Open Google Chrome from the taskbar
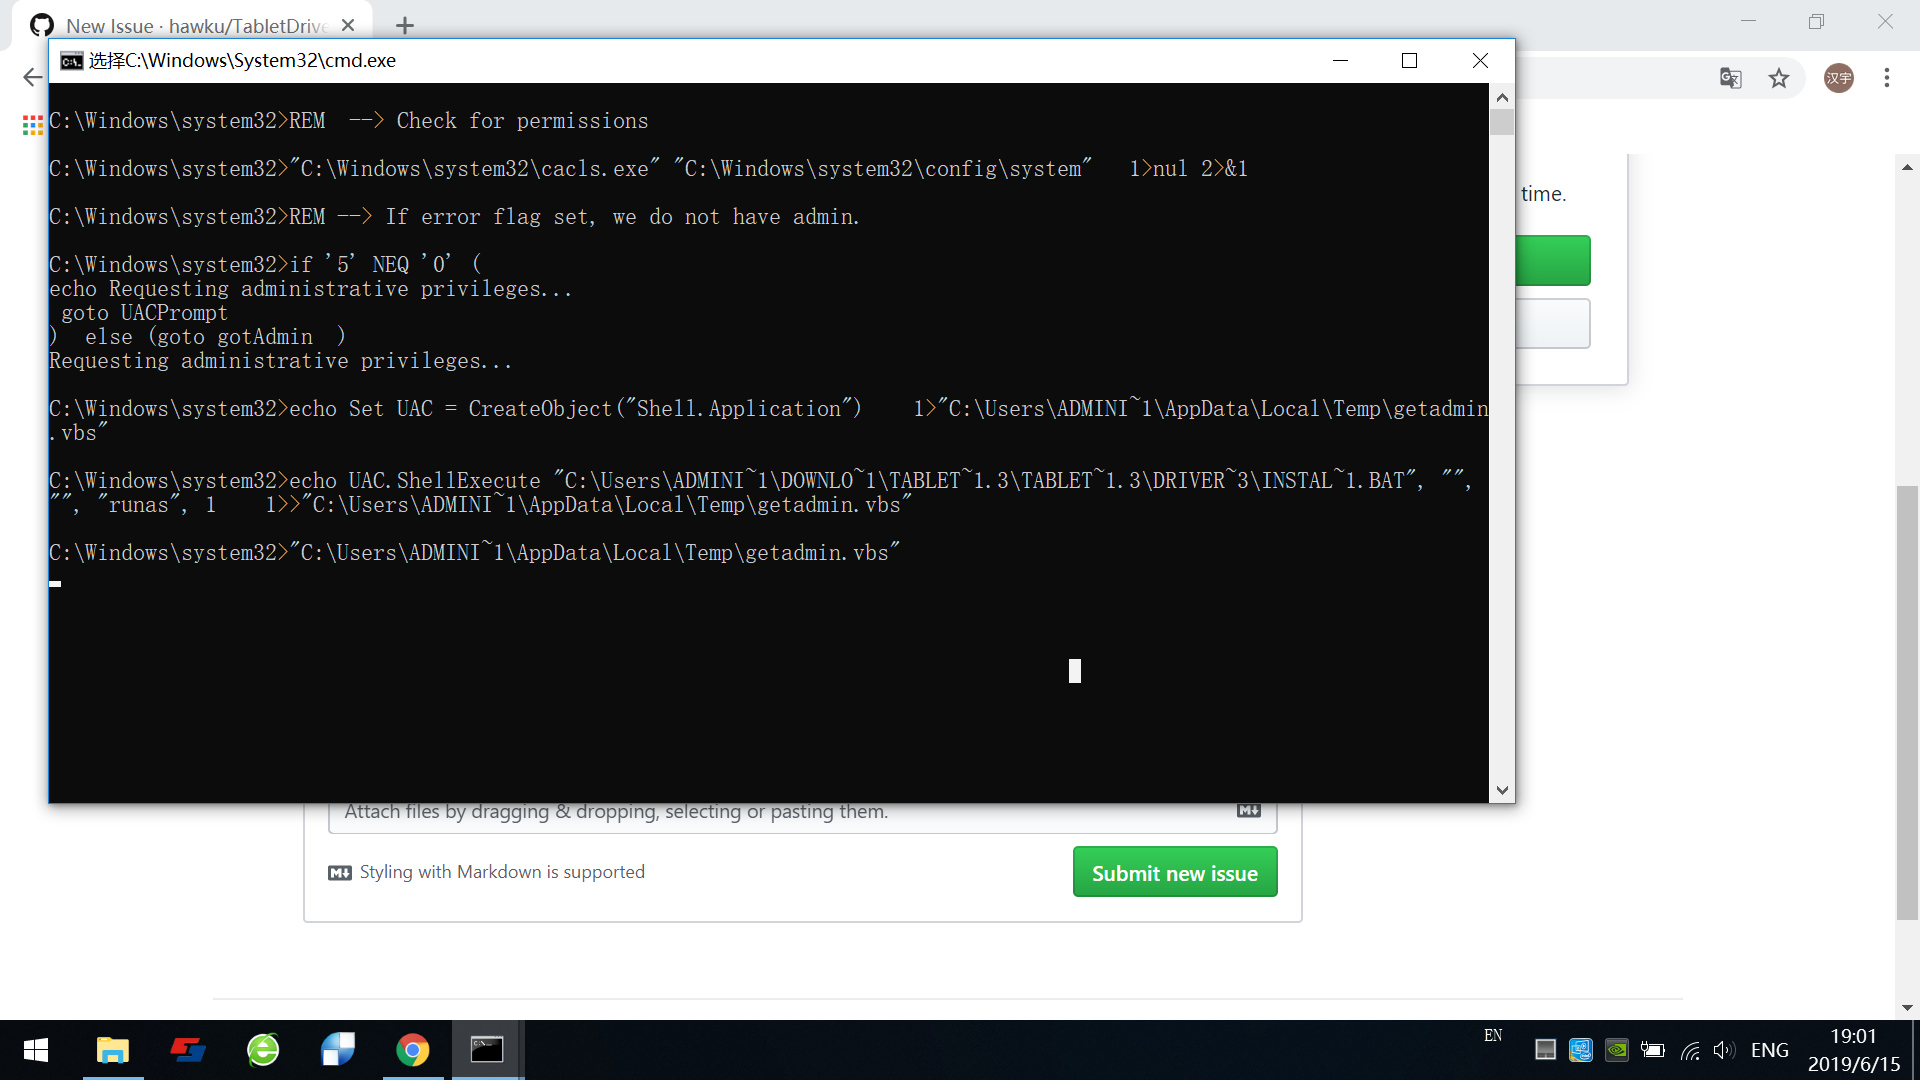 (x=413, y=1050)
